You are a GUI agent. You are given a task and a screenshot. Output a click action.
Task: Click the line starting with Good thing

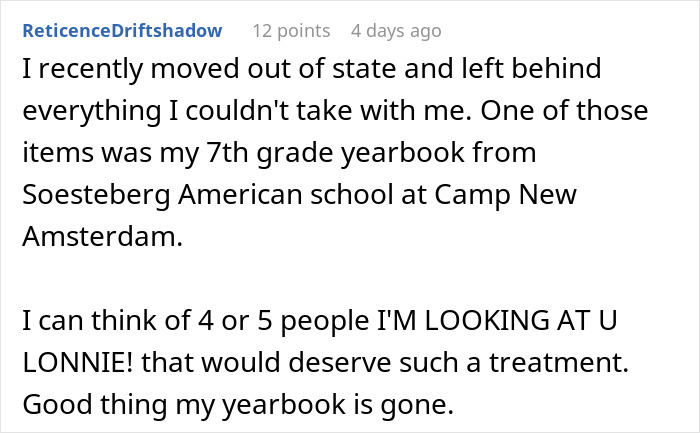[x=238, y=405]
